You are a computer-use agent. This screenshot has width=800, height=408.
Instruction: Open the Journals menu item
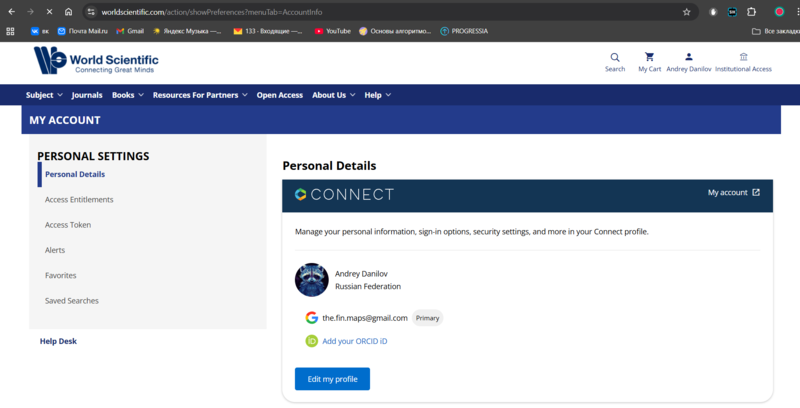click(87, 95)
